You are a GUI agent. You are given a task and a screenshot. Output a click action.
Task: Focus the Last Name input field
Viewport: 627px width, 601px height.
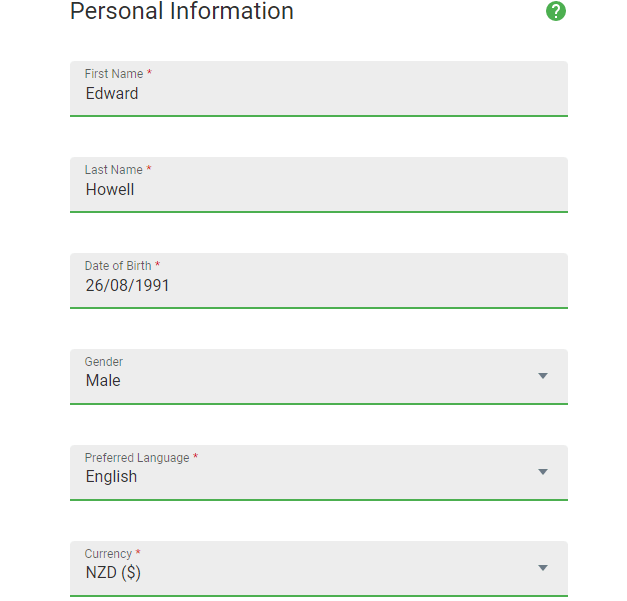click(319, 185)
